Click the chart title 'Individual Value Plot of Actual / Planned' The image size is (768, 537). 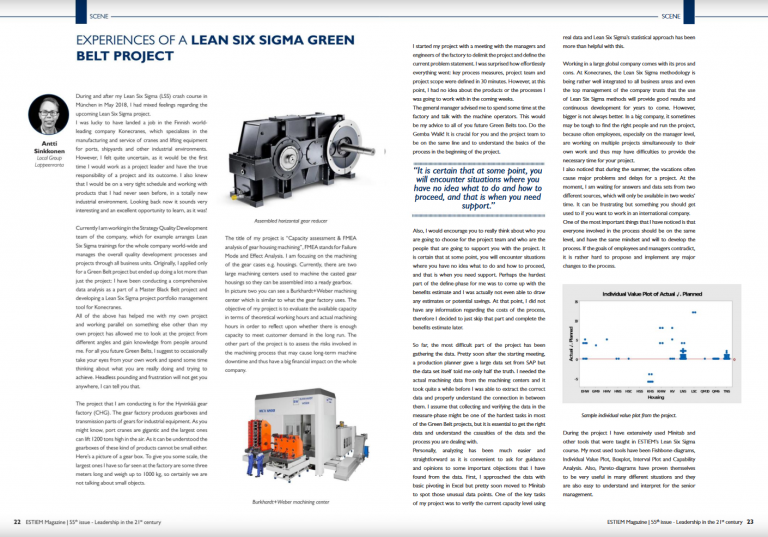point(652,294)
